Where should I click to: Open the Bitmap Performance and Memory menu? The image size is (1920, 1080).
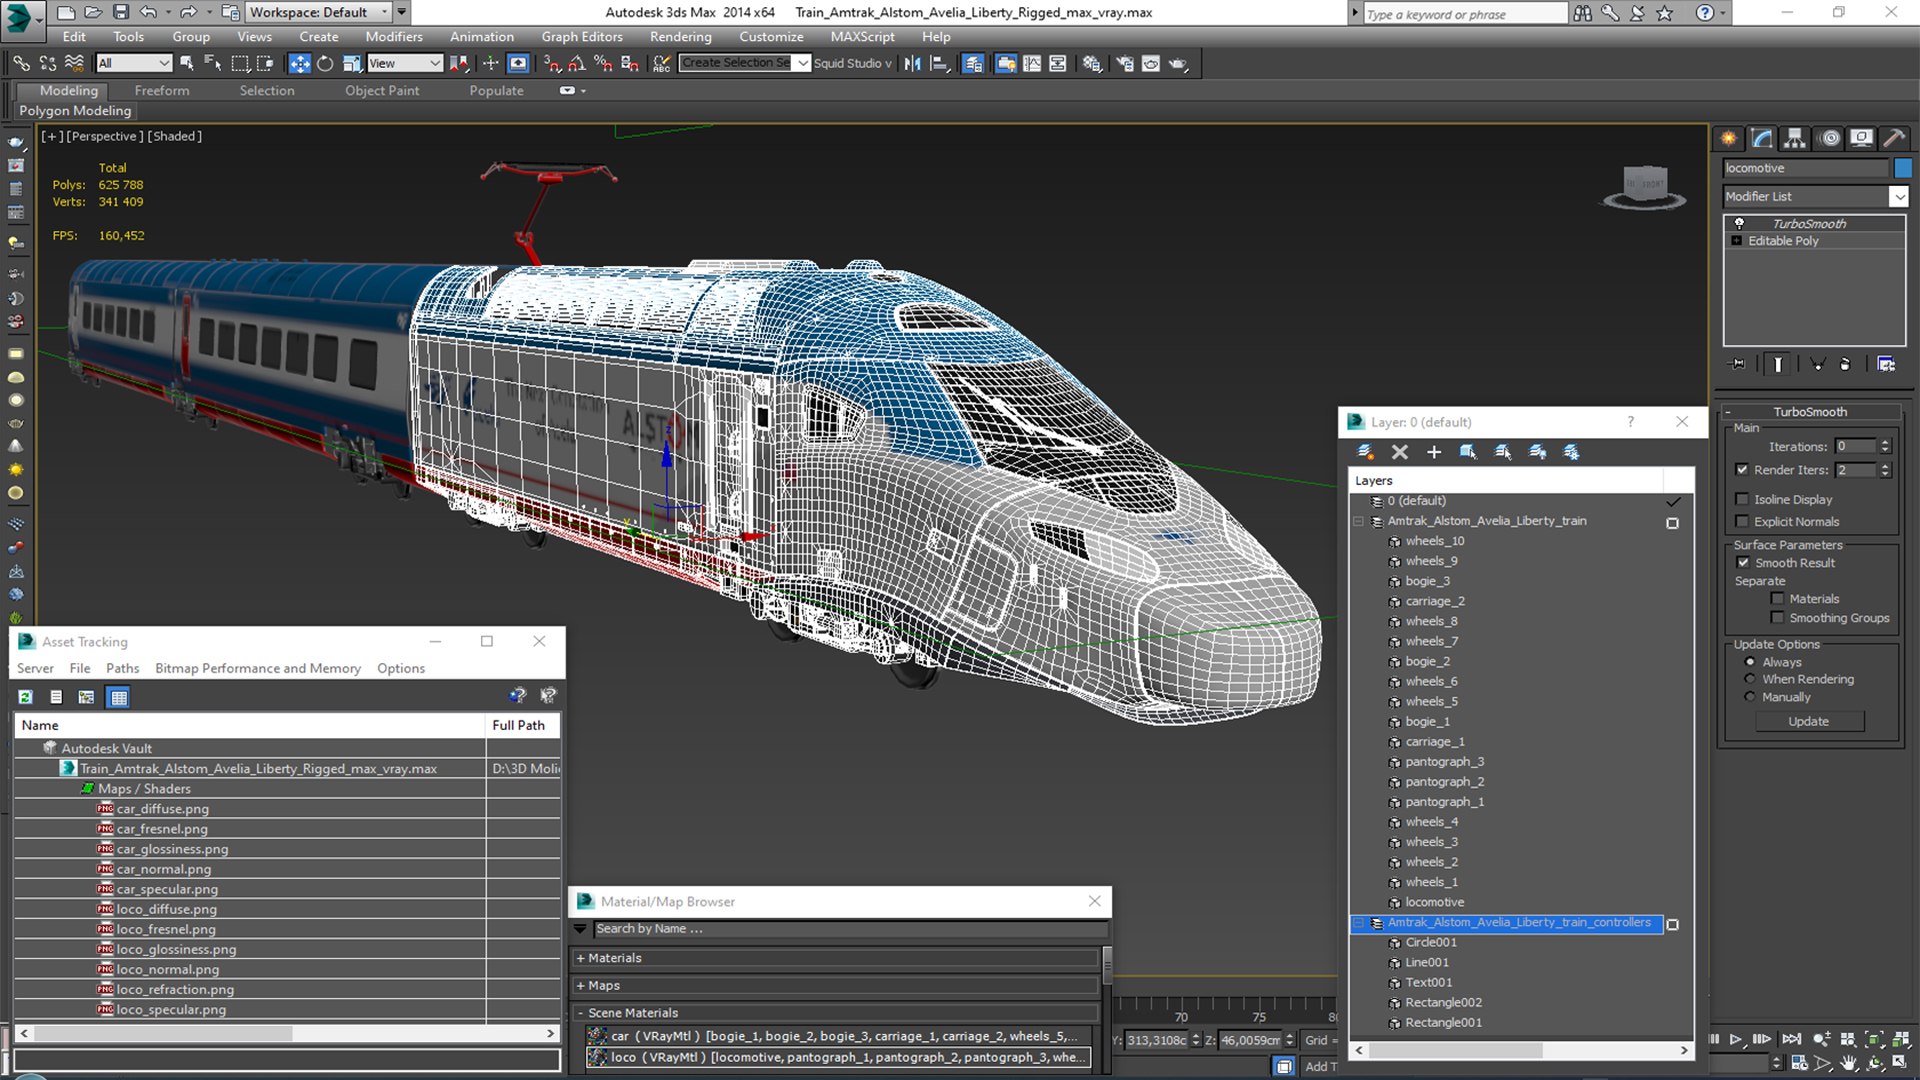[x=258, y=668]
